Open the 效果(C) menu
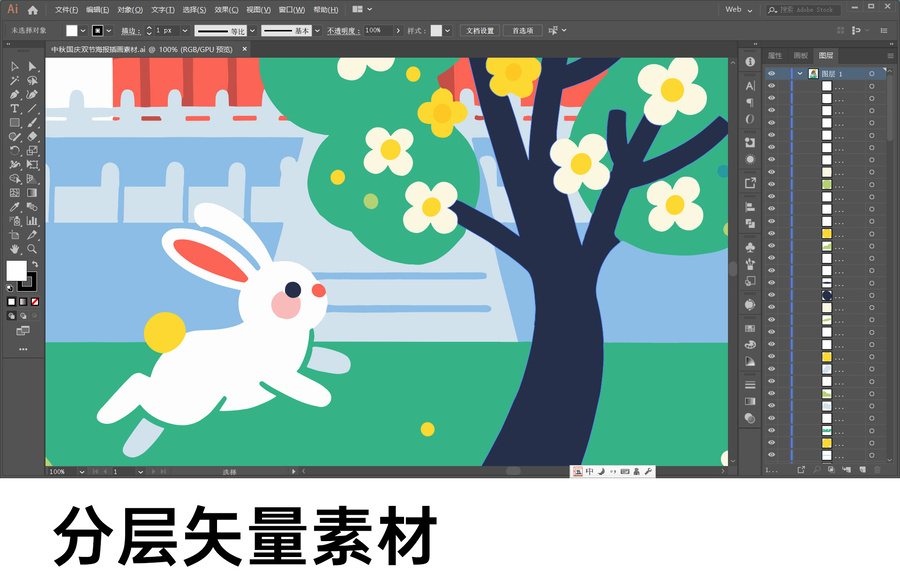Viewport: 900px width, 587px height. coord(227,9)
